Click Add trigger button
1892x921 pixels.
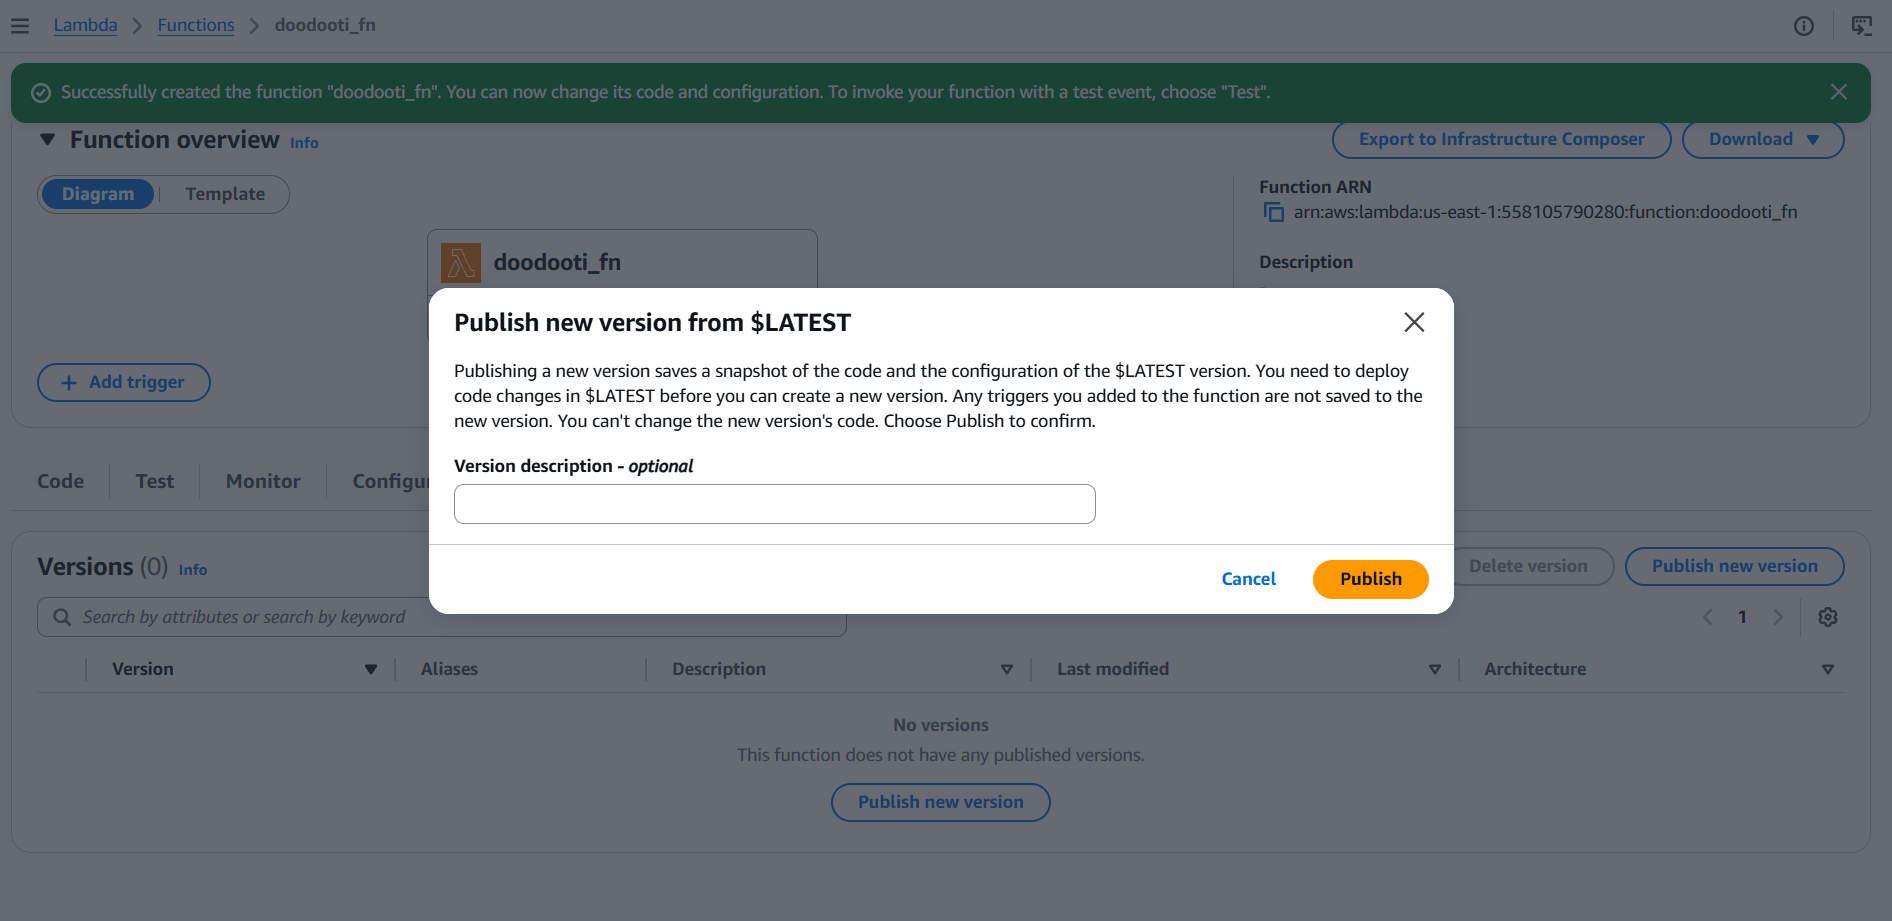tap(124, 382)
